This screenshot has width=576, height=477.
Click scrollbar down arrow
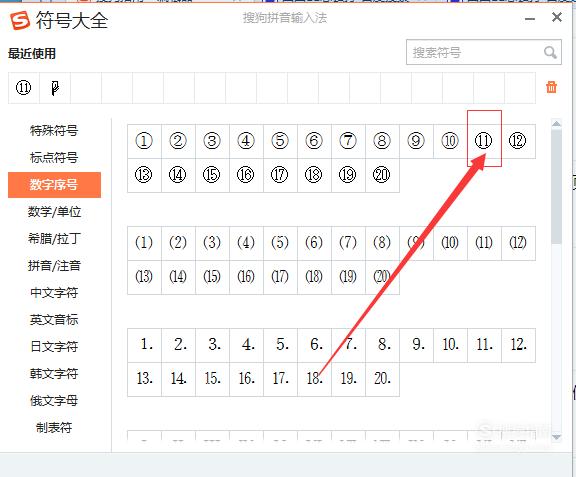click(557, 437)
